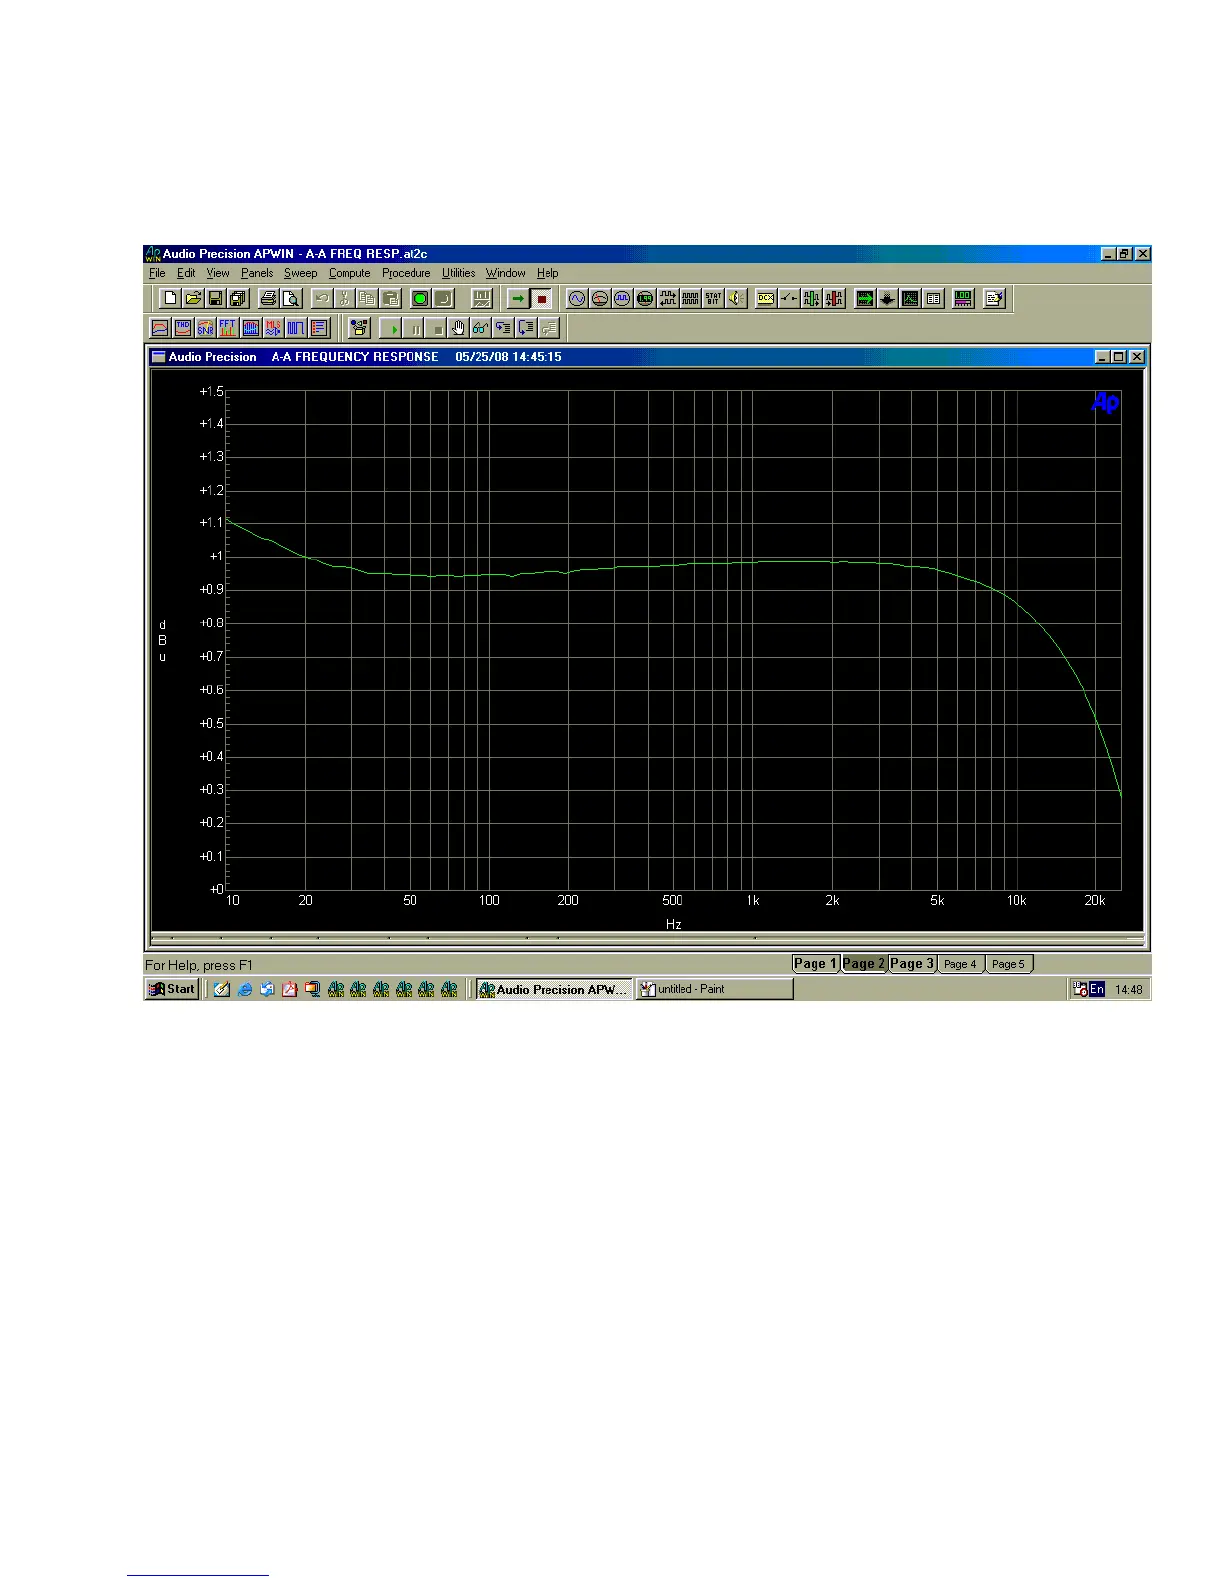Open the Sweep menu

300,273
